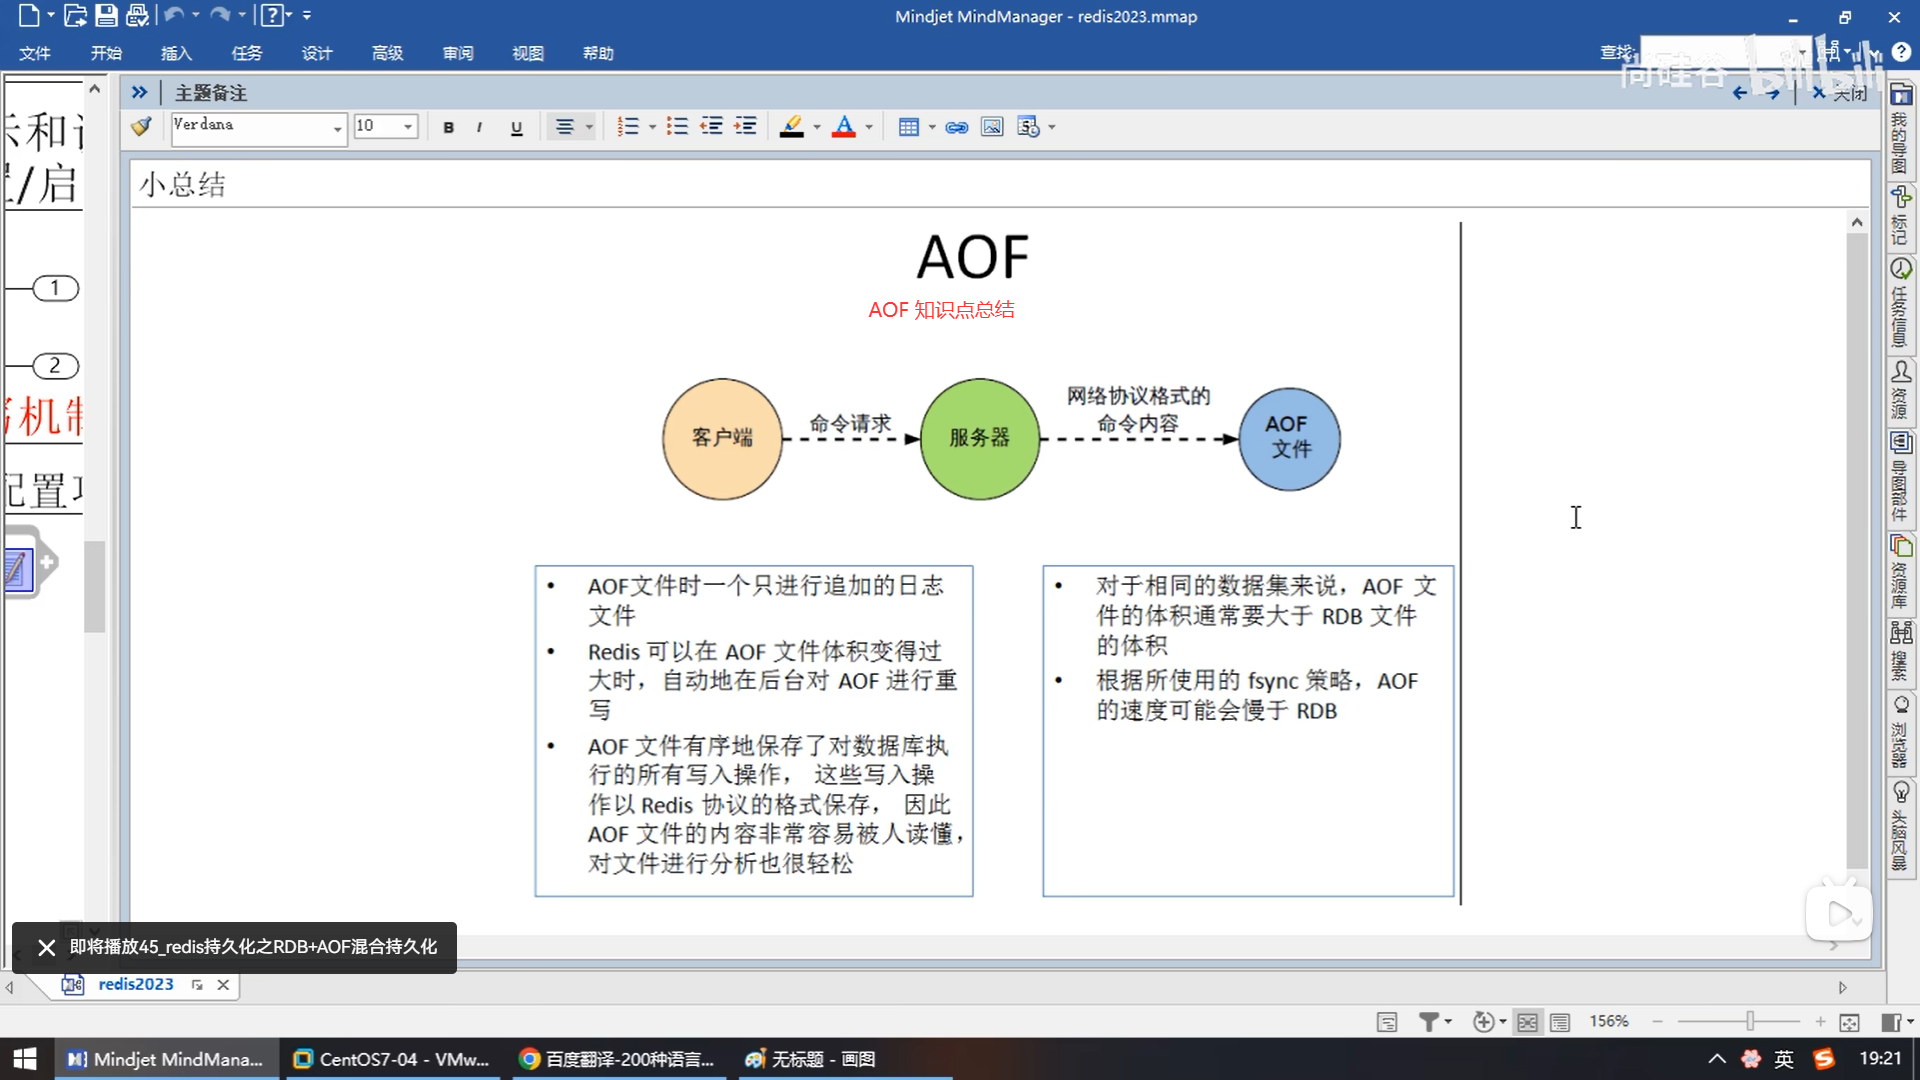Toggle underline formatting
1920x1080 pixels.
coord(516,127)
